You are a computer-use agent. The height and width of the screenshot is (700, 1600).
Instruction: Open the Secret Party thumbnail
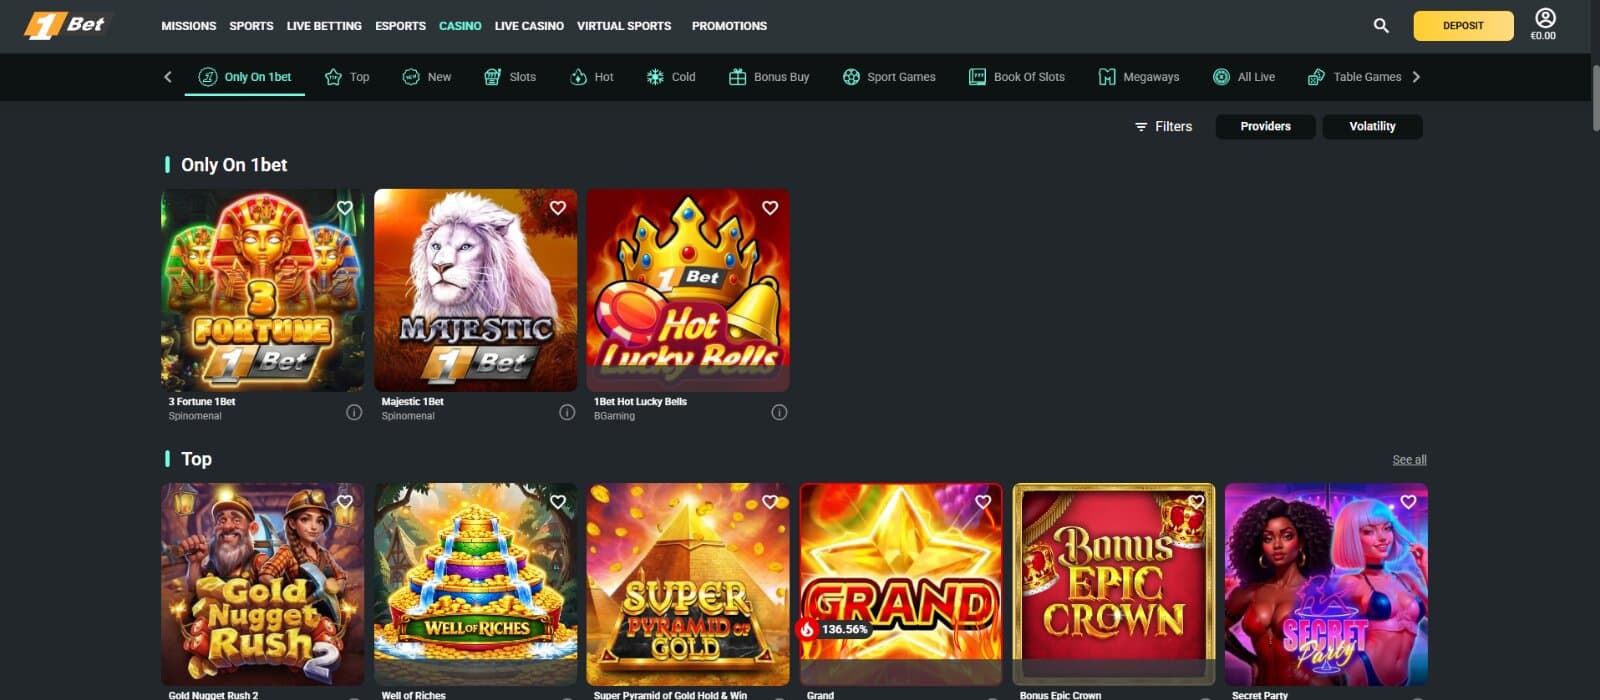(1326, 584)
